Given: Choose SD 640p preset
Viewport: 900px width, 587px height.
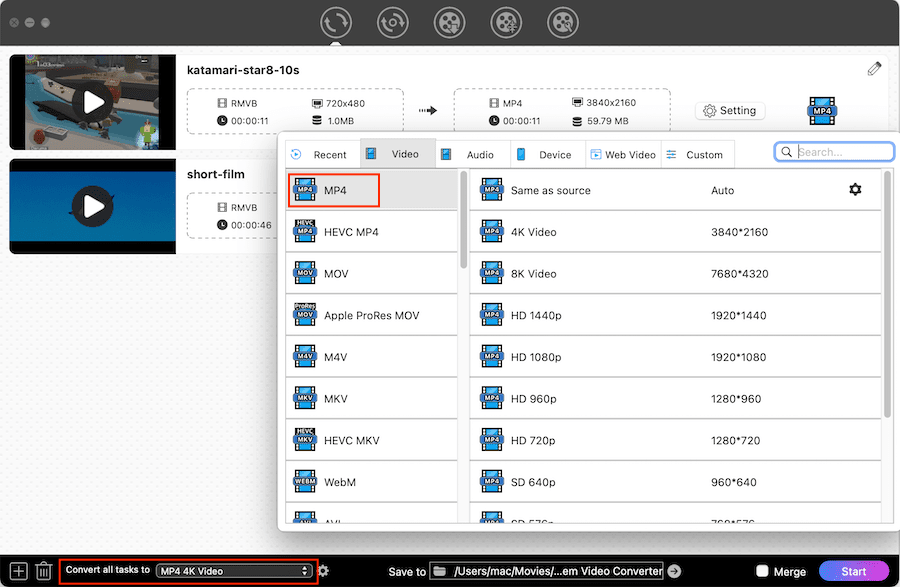Looking at the screenshot, I should (675, 482).
